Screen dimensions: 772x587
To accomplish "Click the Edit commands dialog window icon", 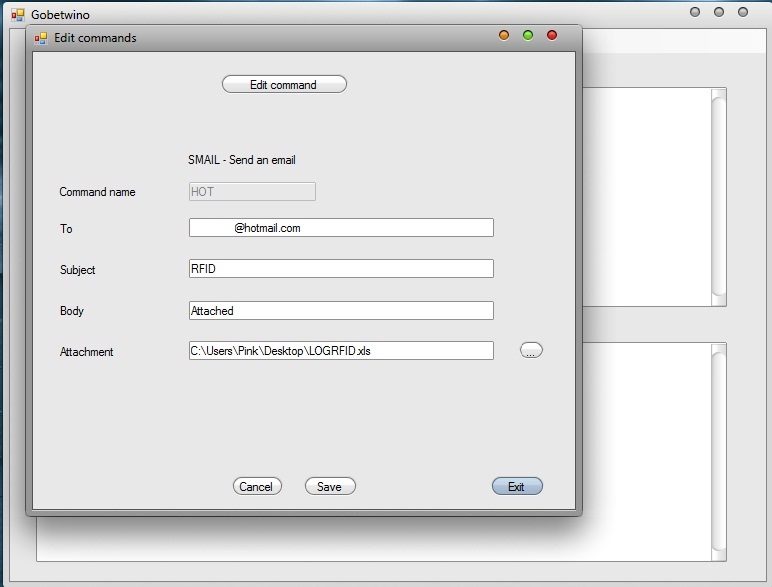I will [41, 38].
